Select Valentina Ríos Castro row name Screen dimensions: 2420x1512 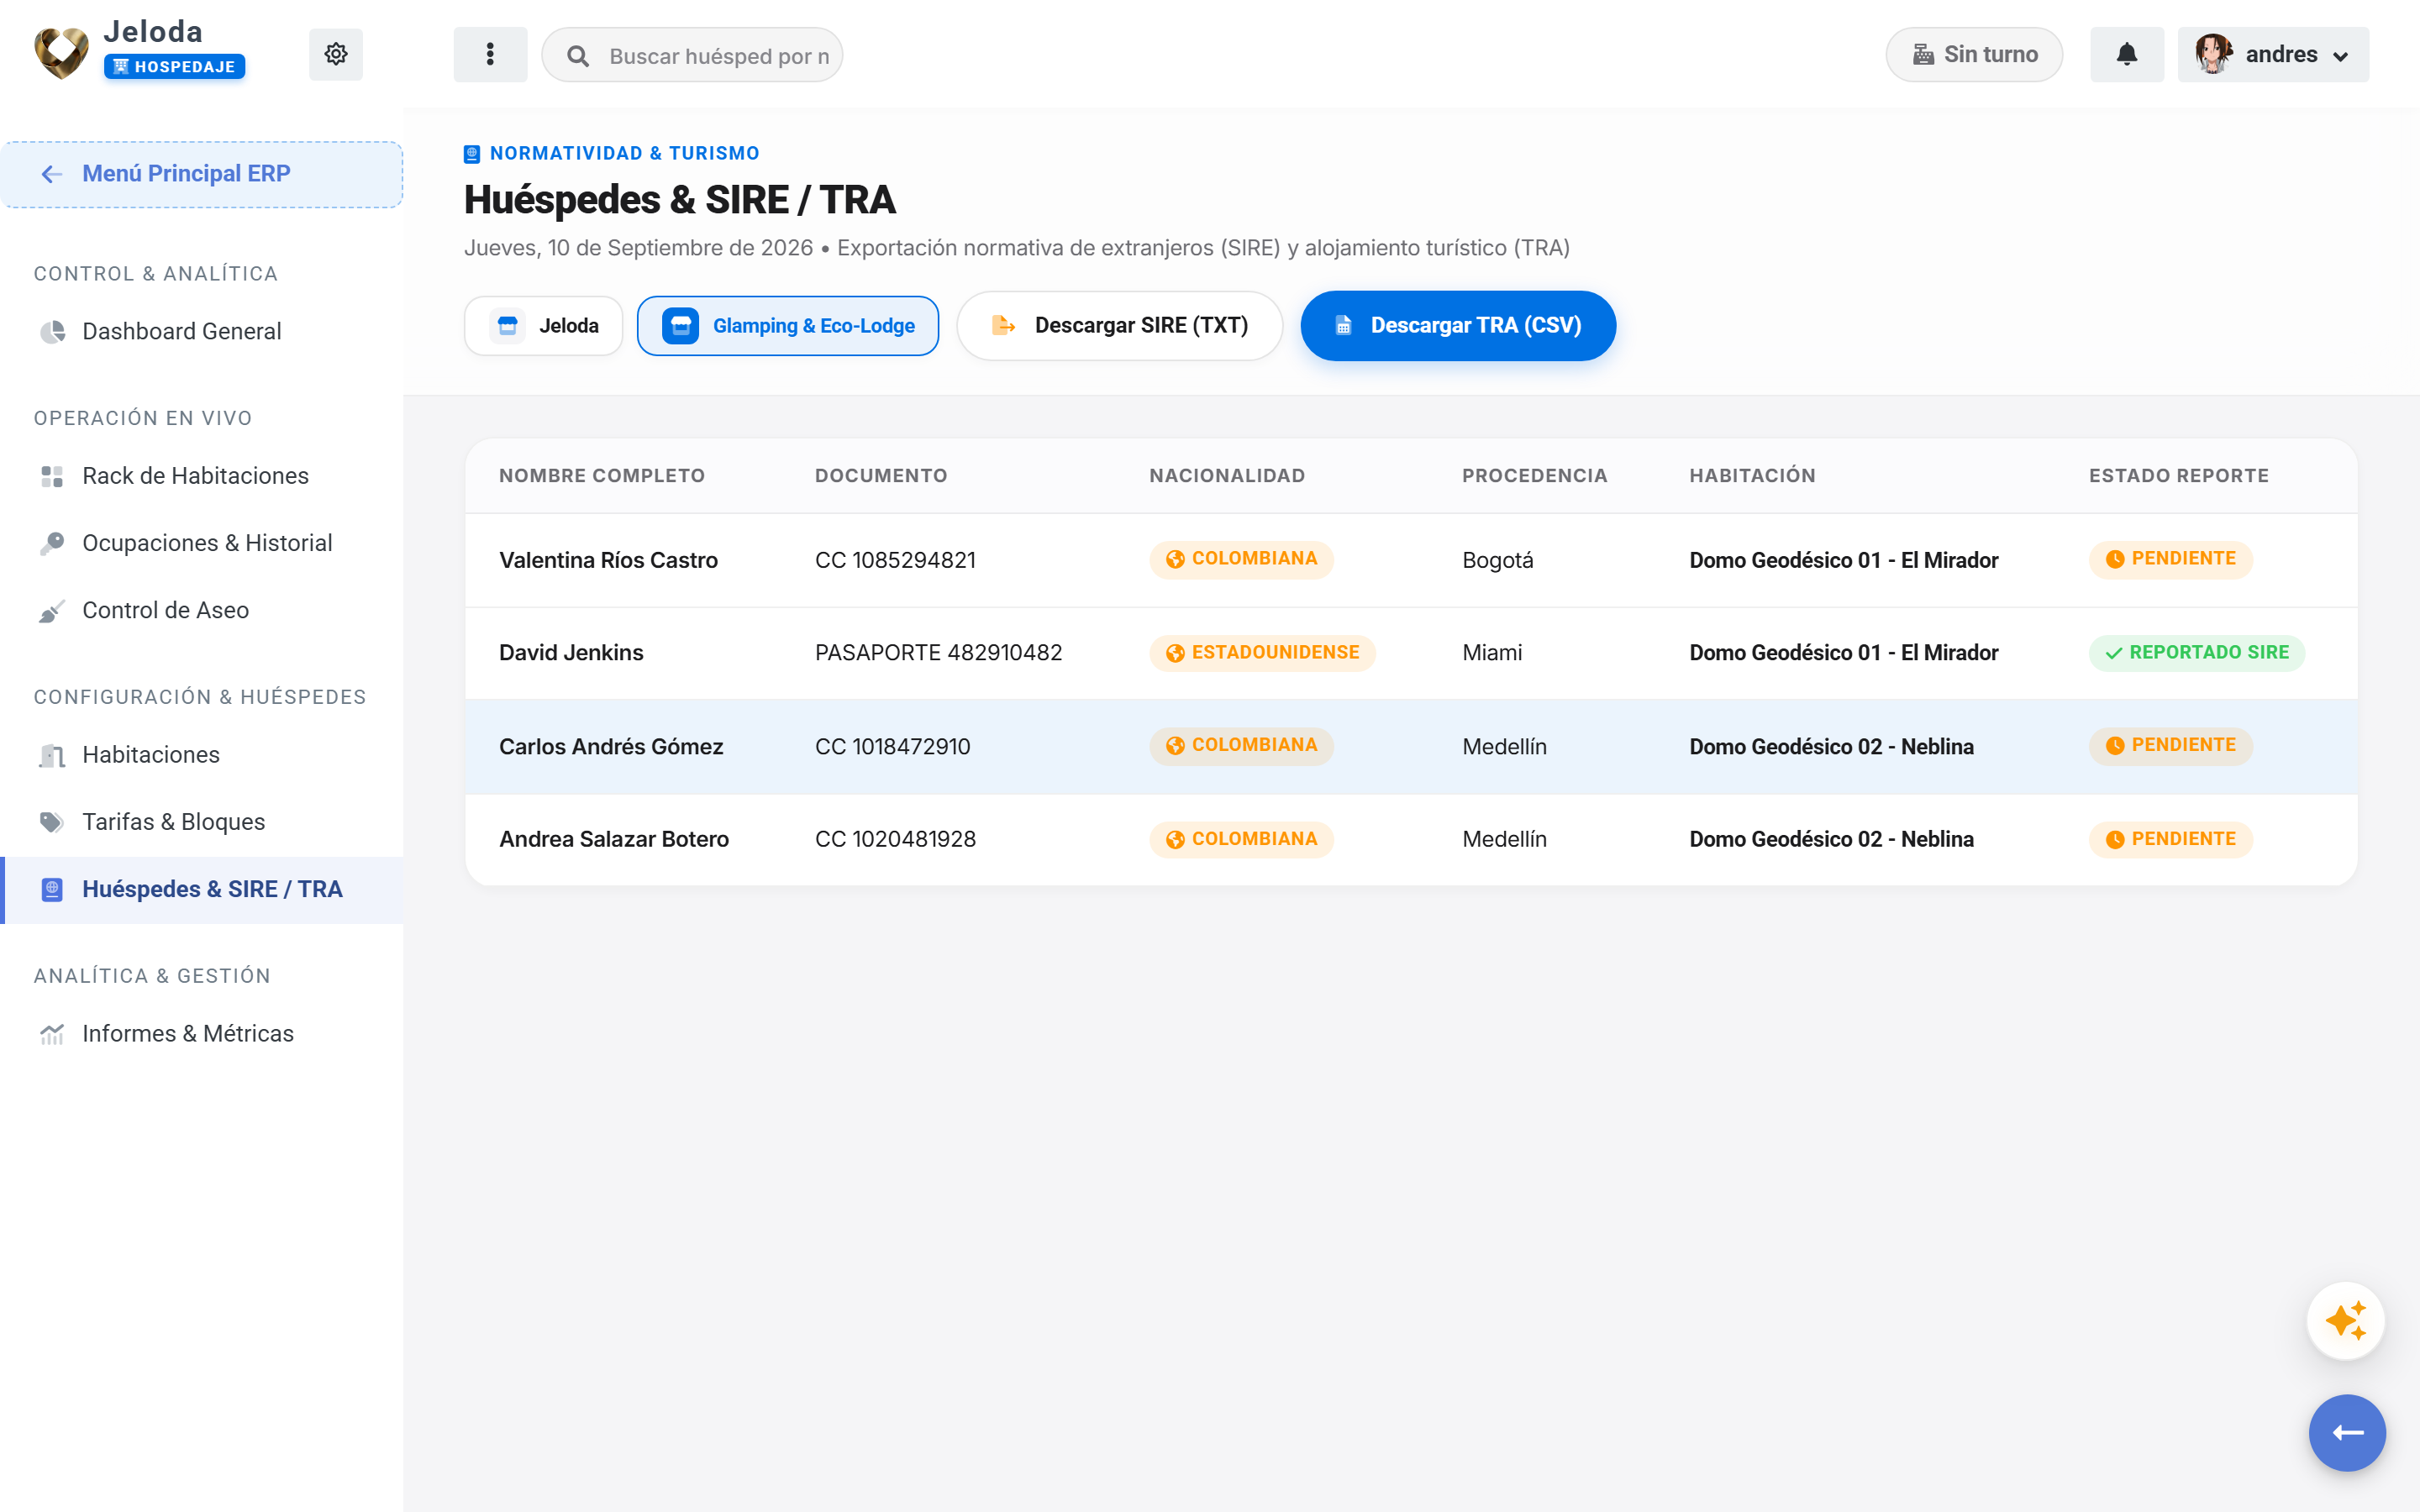[608, 560]
